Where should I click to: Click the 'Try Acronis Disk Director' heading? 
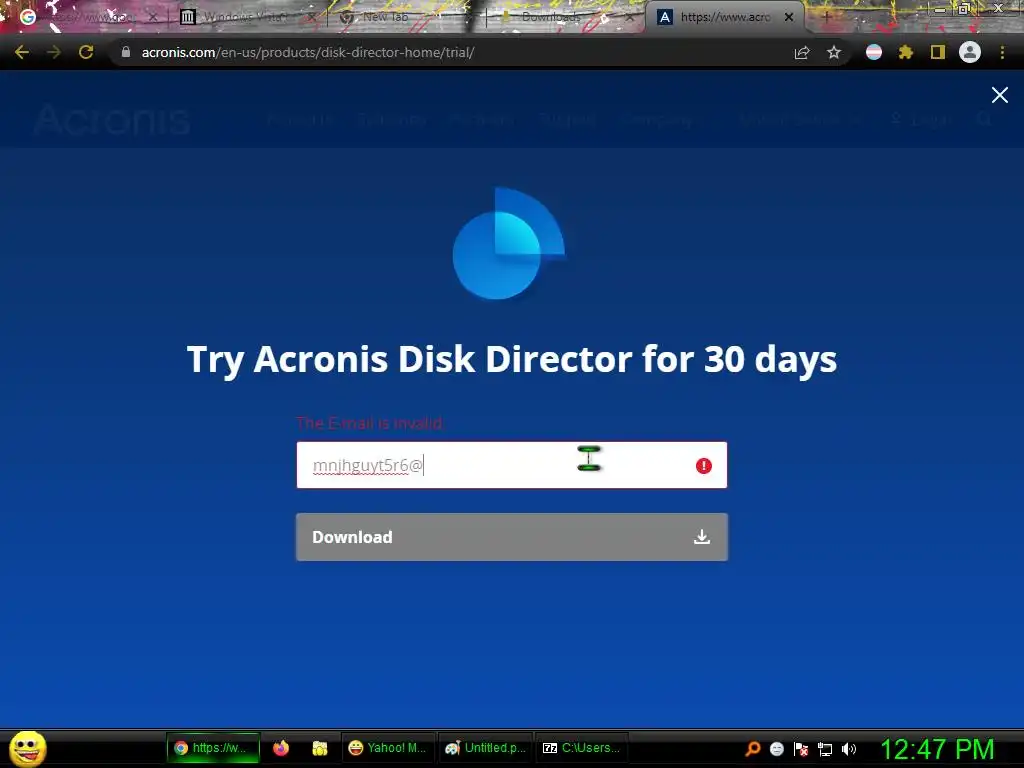[511, 359]
